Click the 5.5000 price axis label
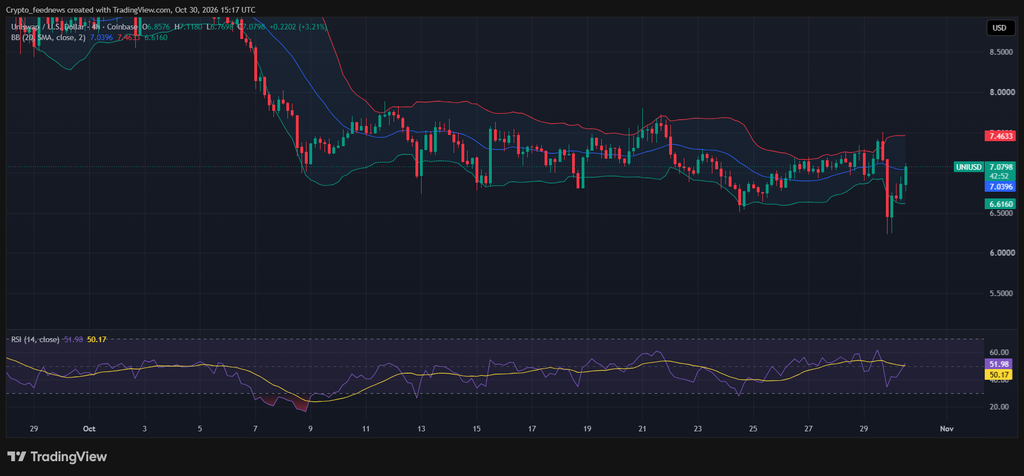 [x=1000, y=294]
